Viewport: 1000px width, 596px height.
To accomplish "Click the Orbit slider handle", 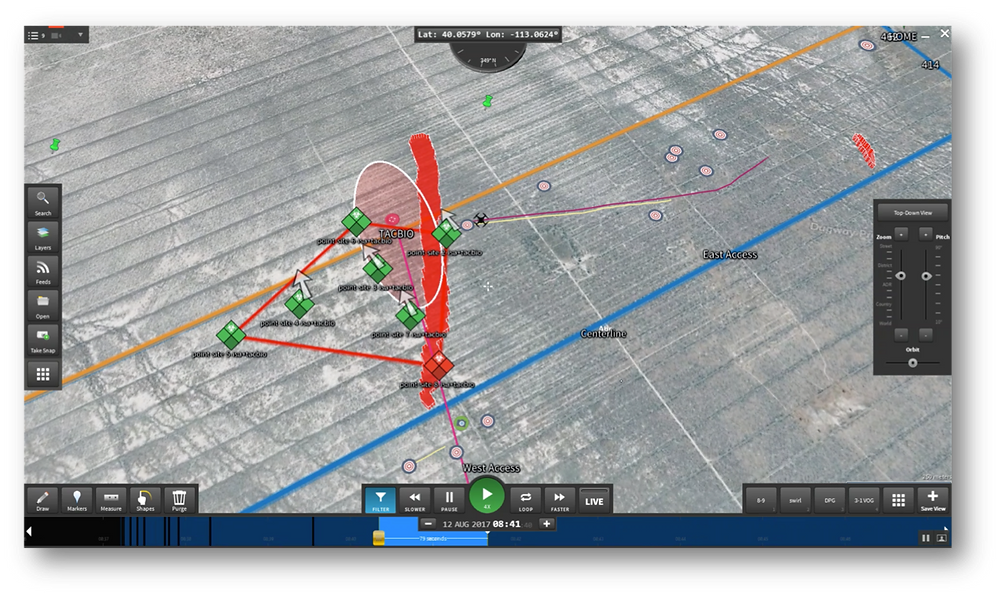I will point(913,363).
